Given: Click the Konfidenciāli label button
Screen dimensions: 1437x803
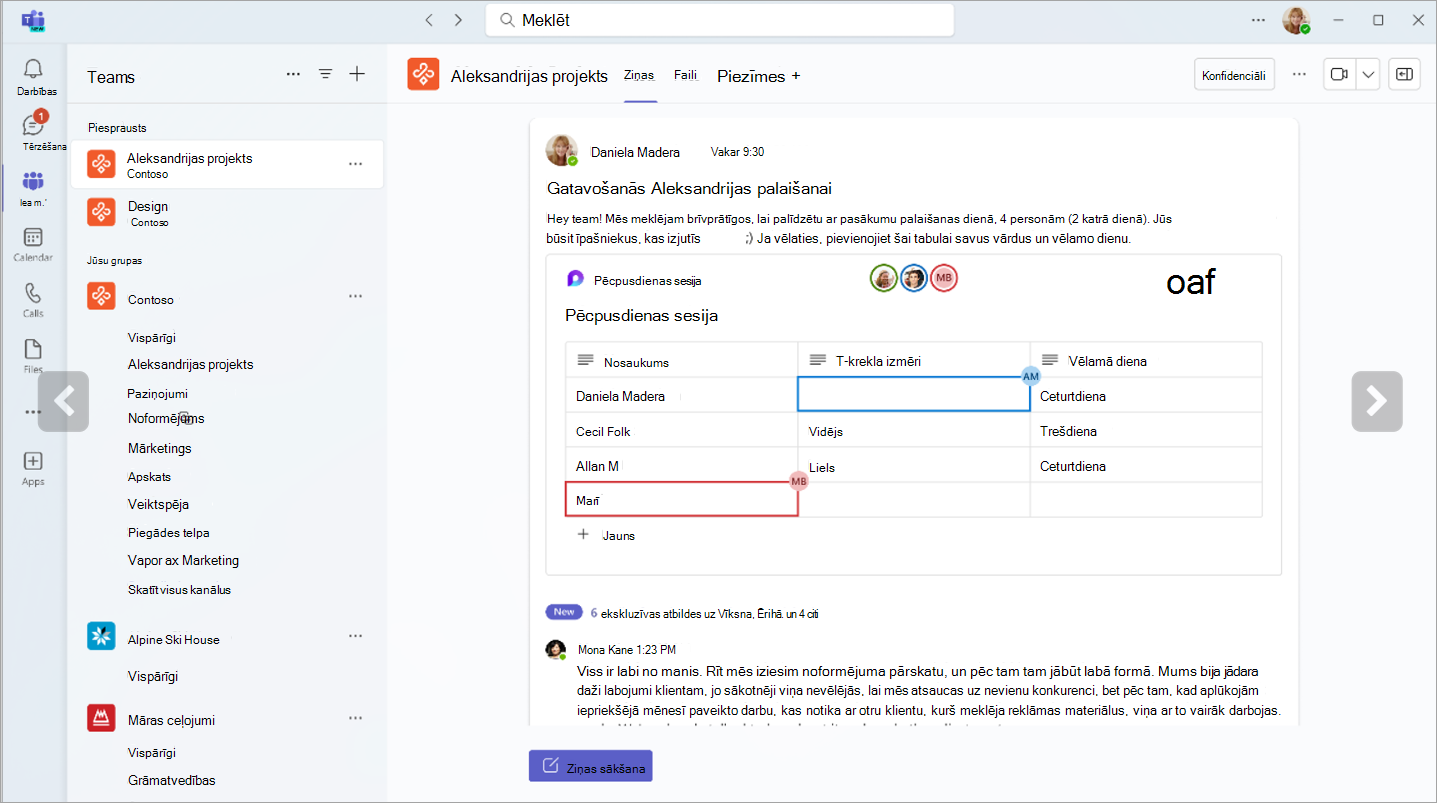Looking at the screenshot, I should (1234, 75).
